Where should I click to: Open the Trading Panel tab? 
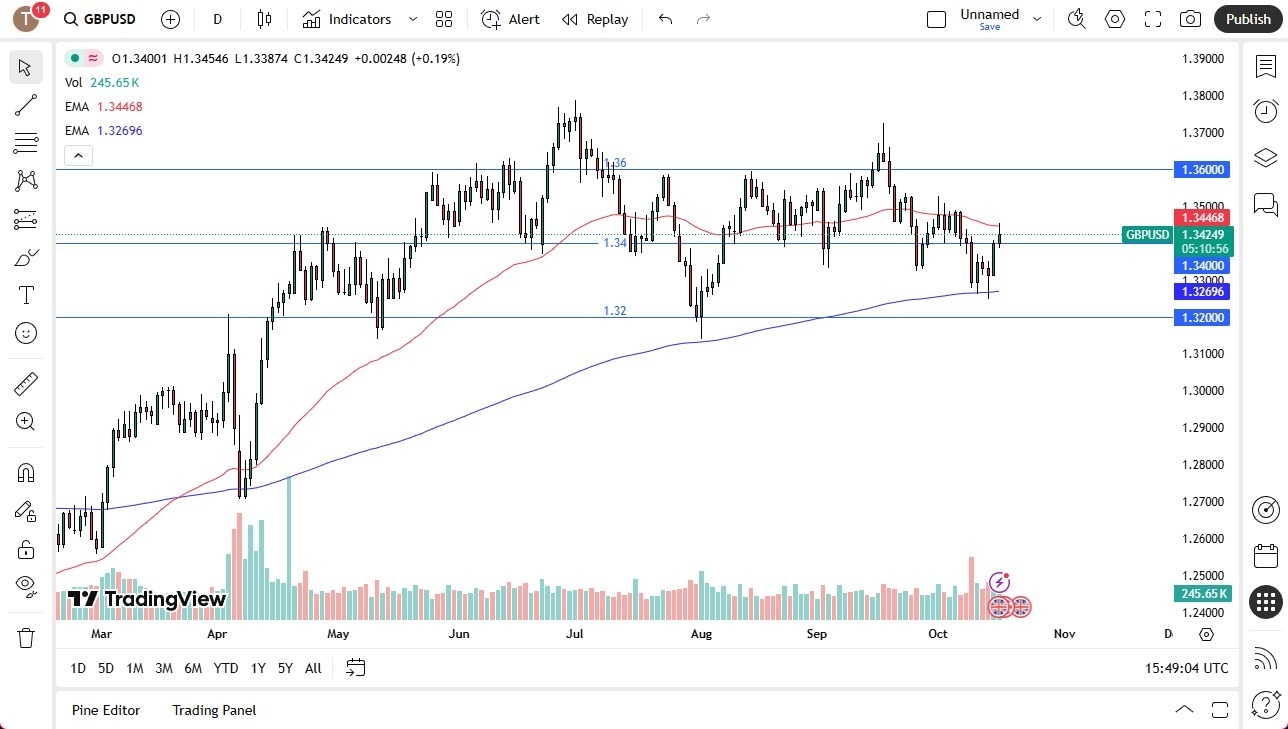213,710
